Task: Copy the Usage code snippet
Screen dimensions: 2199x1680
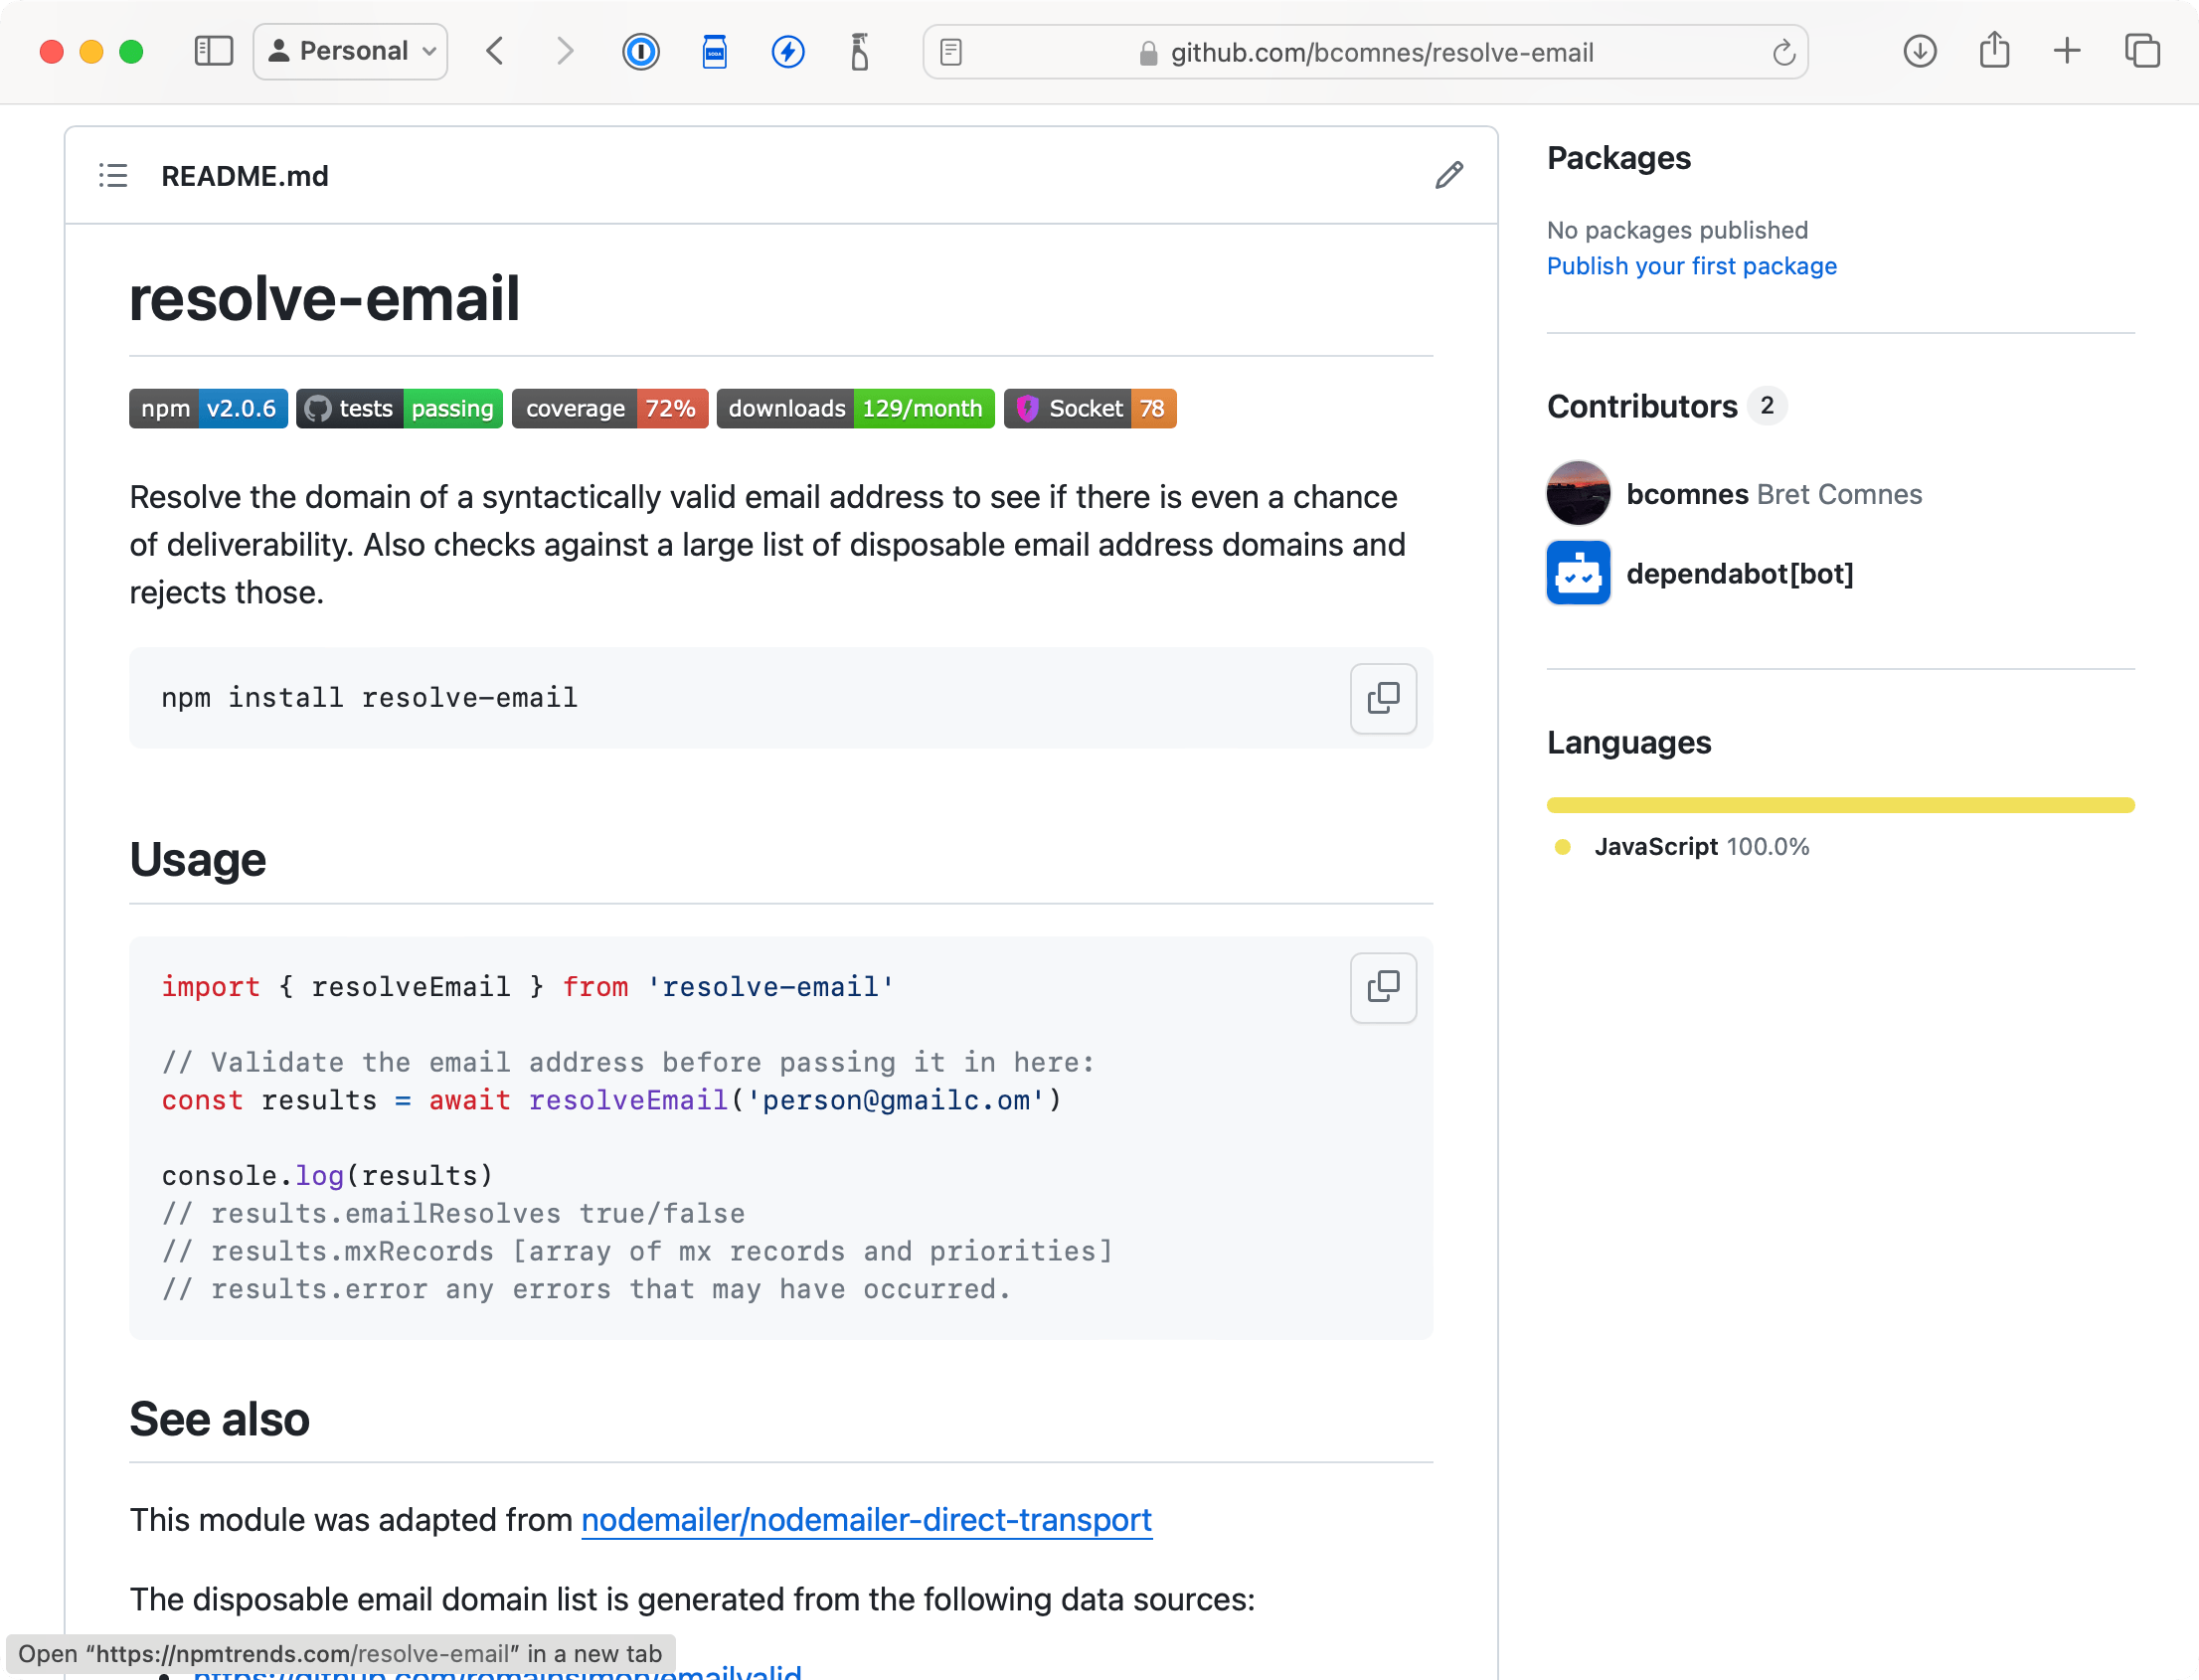Action: [x=1383, y=987]
